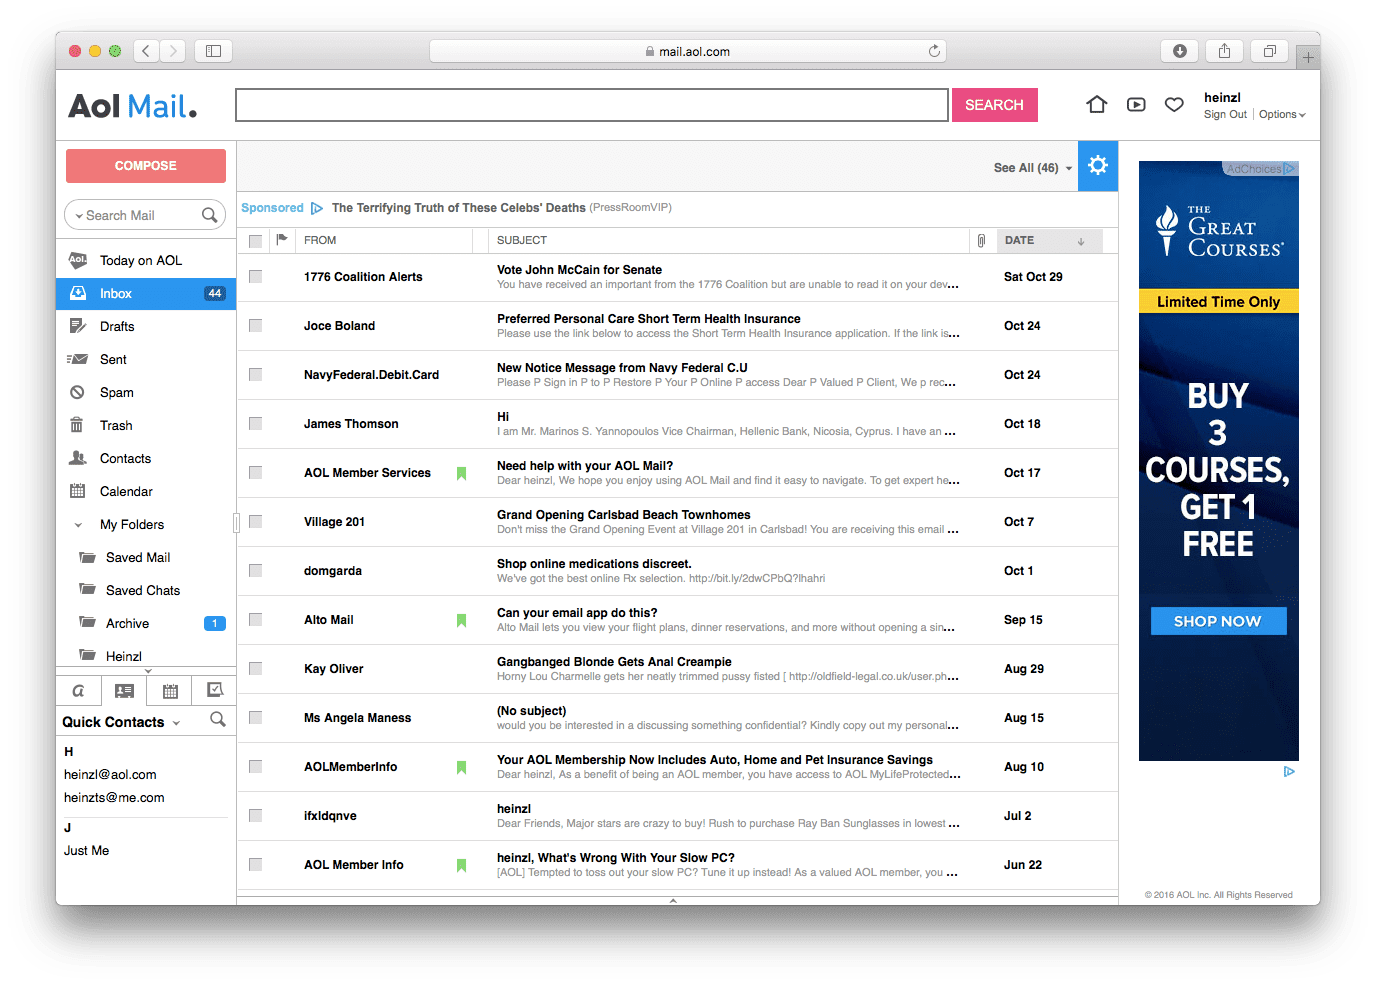Click the SEARCH button
The image size is (1376, 985).
tap(994, 105)
